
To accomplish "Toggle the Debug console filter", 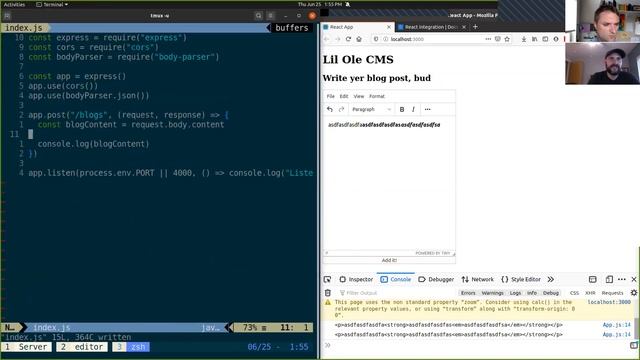I will tap(551, 293).
